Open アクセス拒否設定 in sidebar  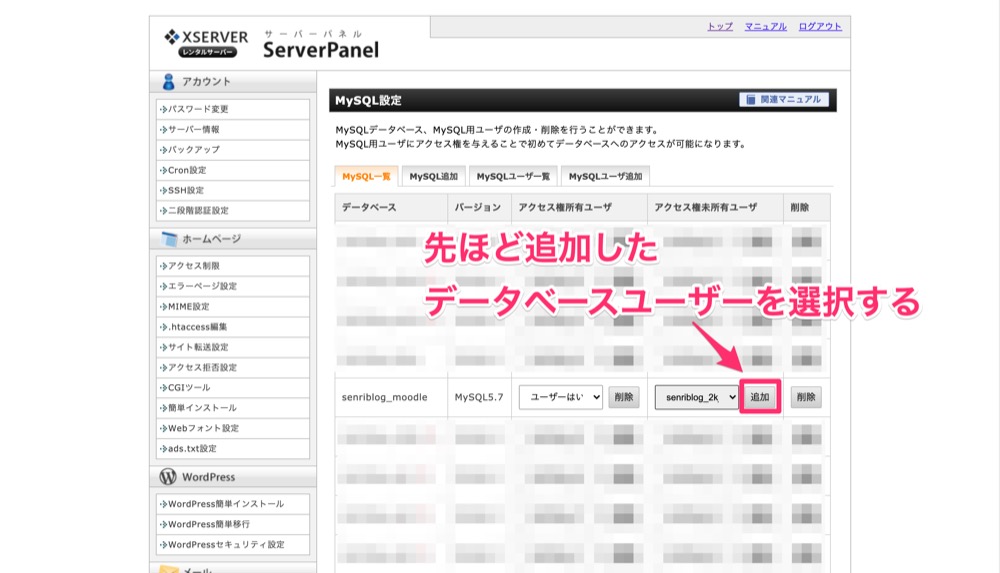tap(233, 368)
